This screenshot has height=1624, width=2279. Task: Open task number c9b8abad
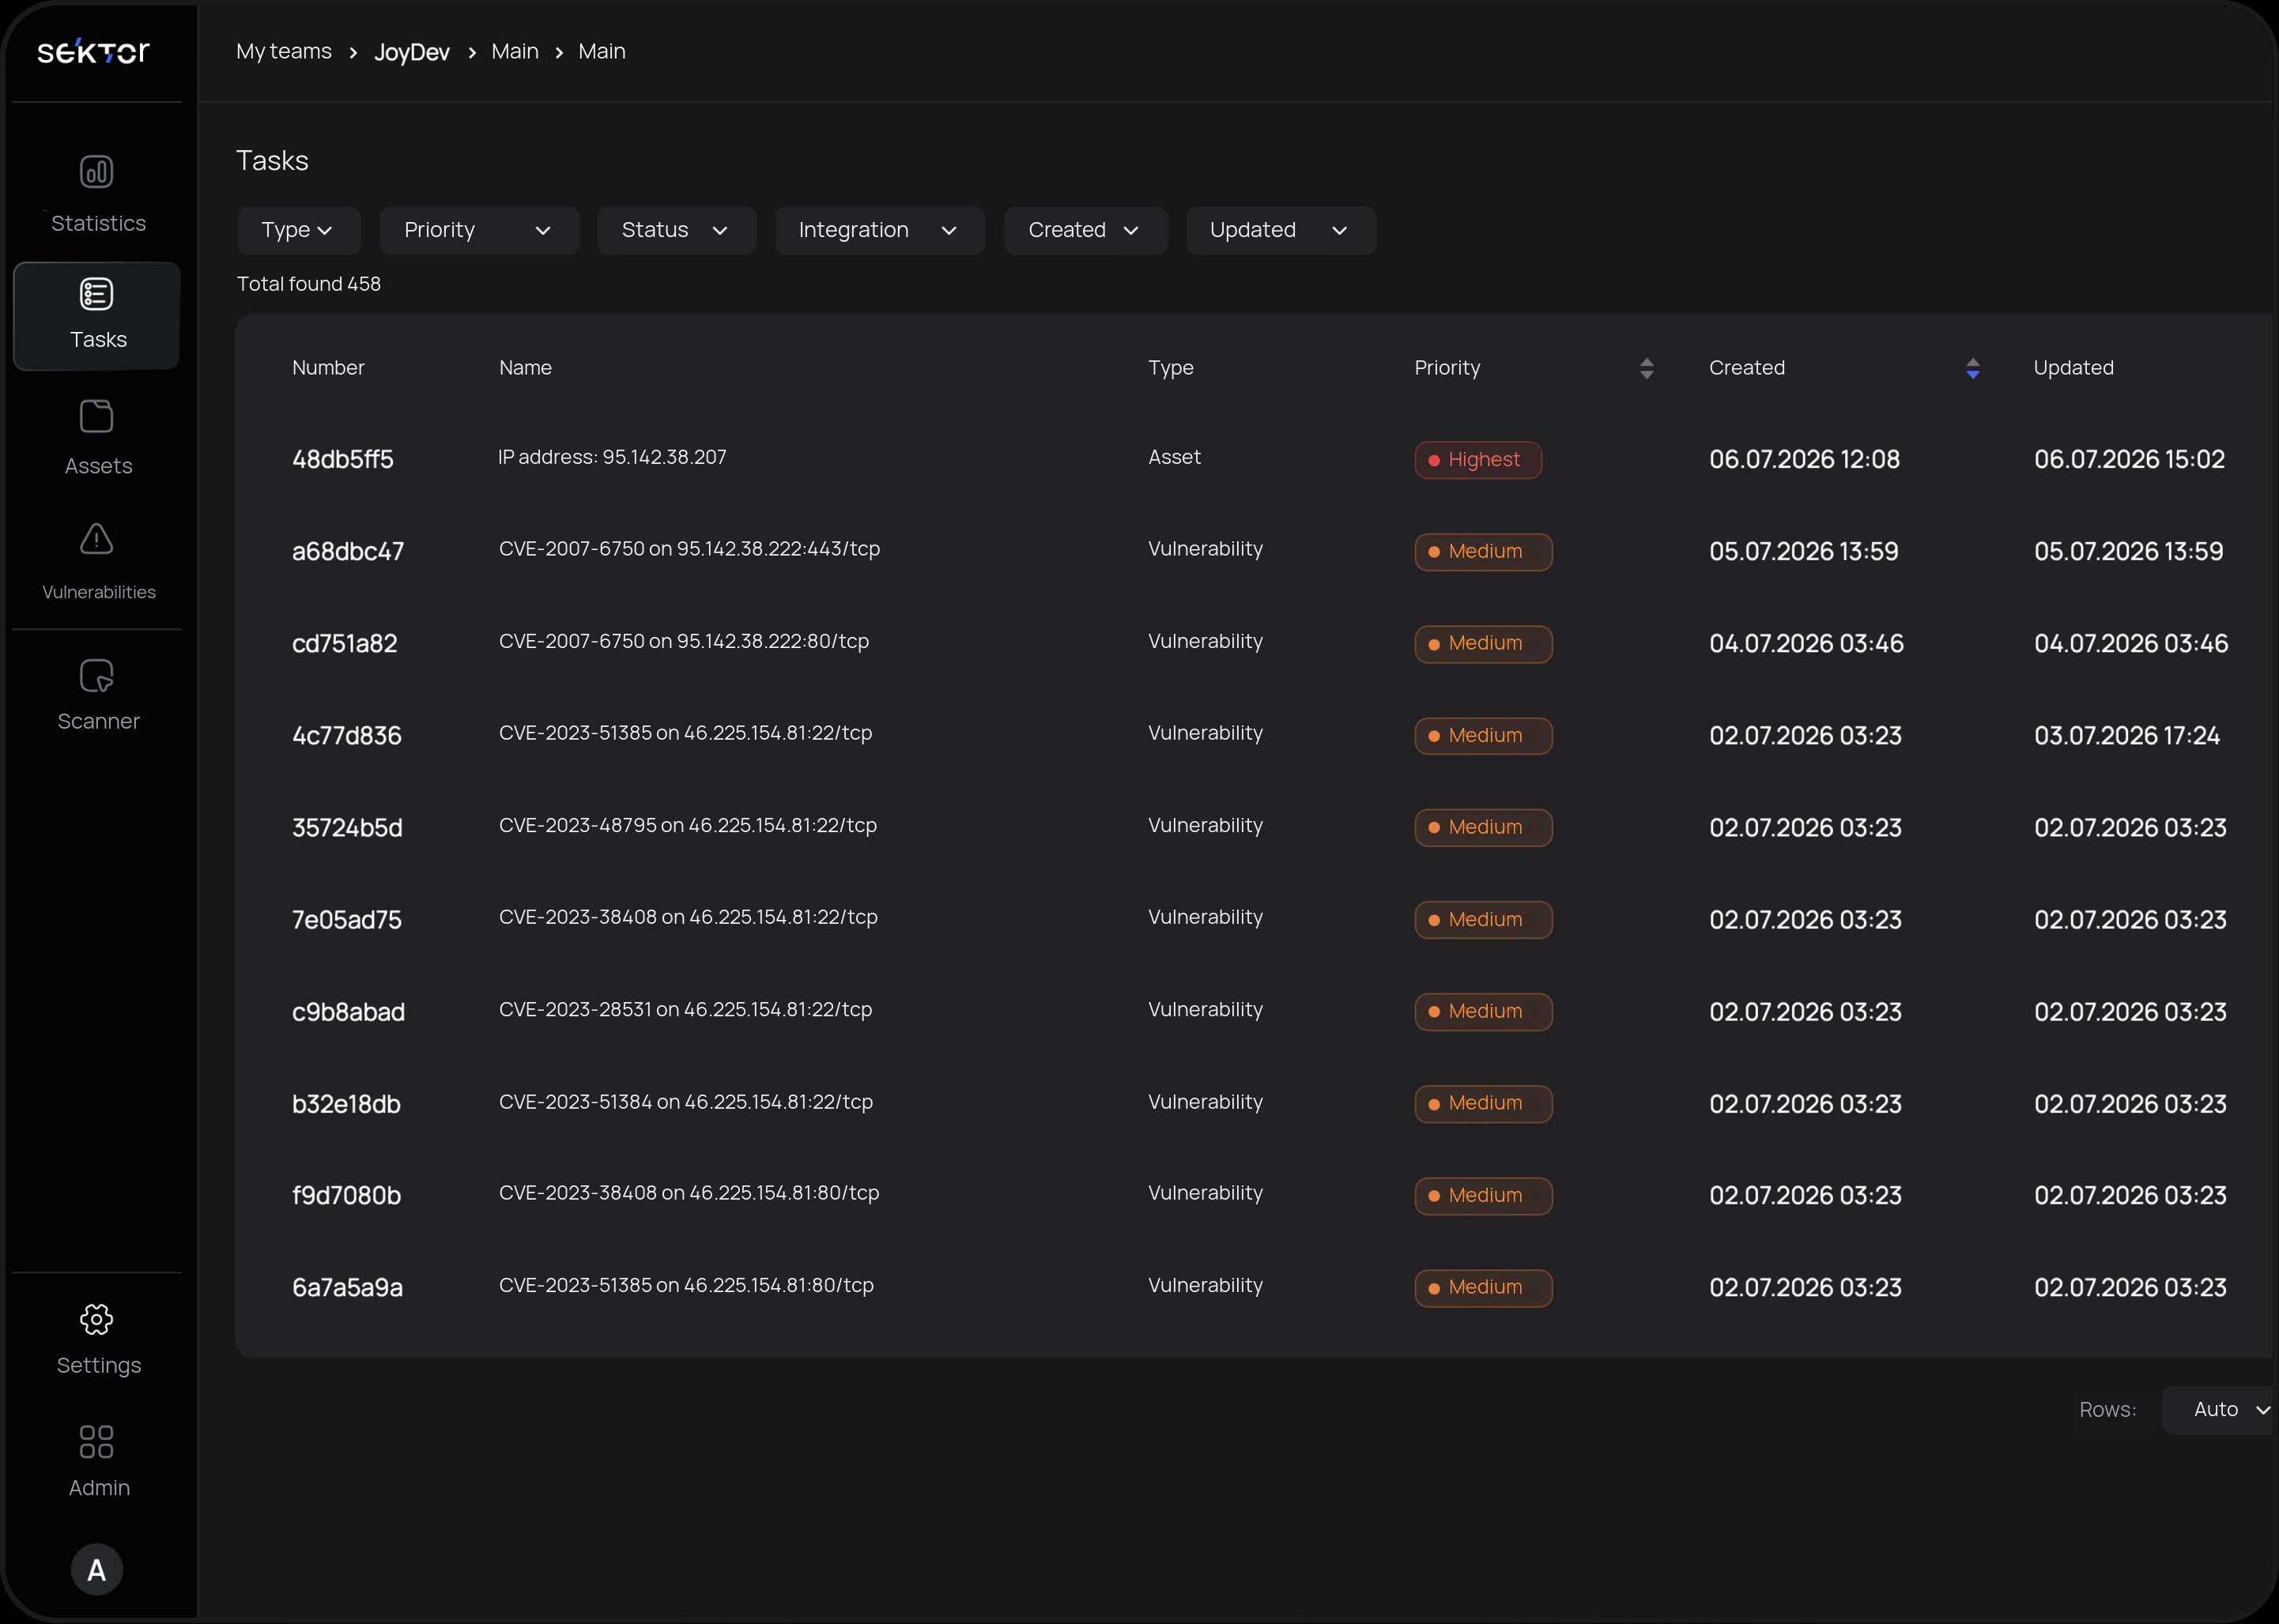pyautogui.click(x=348, y=1011)
